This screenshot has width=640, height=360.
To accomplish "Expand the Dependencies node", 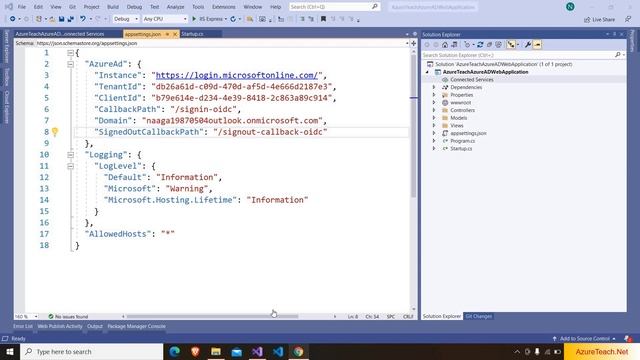I will [x=434, y=87].
